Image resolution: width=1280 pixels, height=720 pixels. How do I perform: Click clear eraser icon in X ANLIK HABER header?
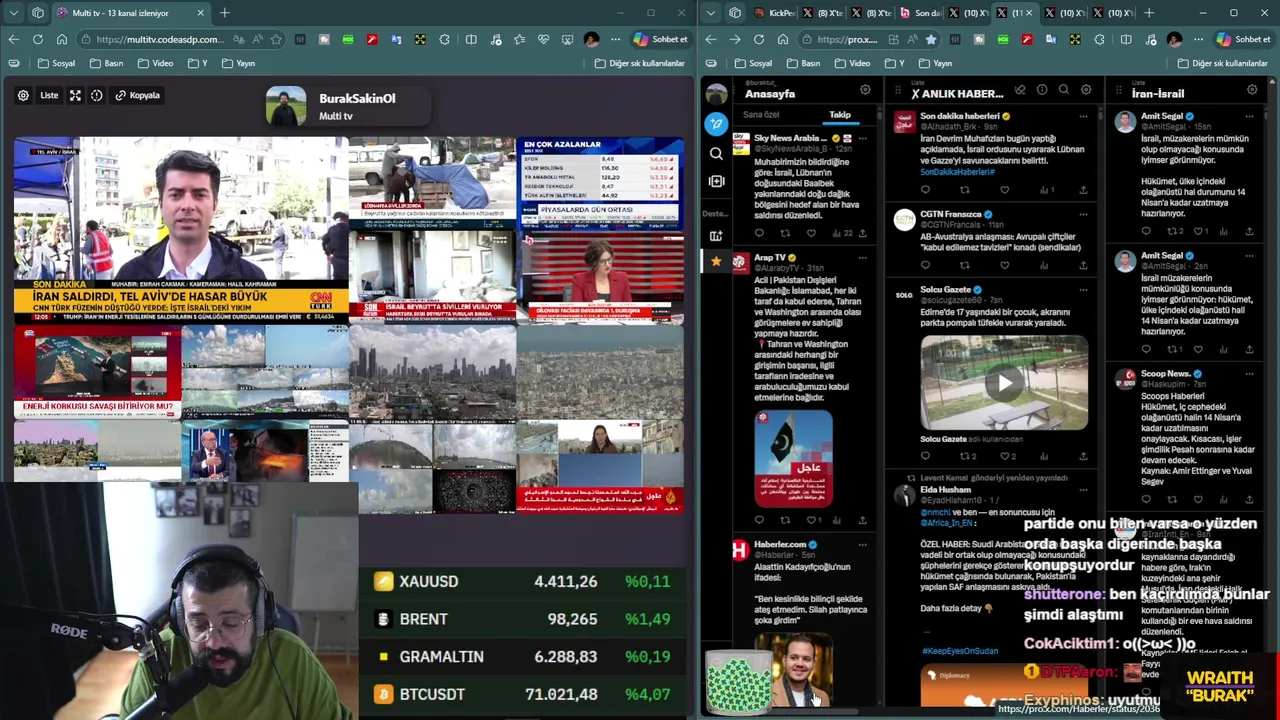coord(1020,90)
